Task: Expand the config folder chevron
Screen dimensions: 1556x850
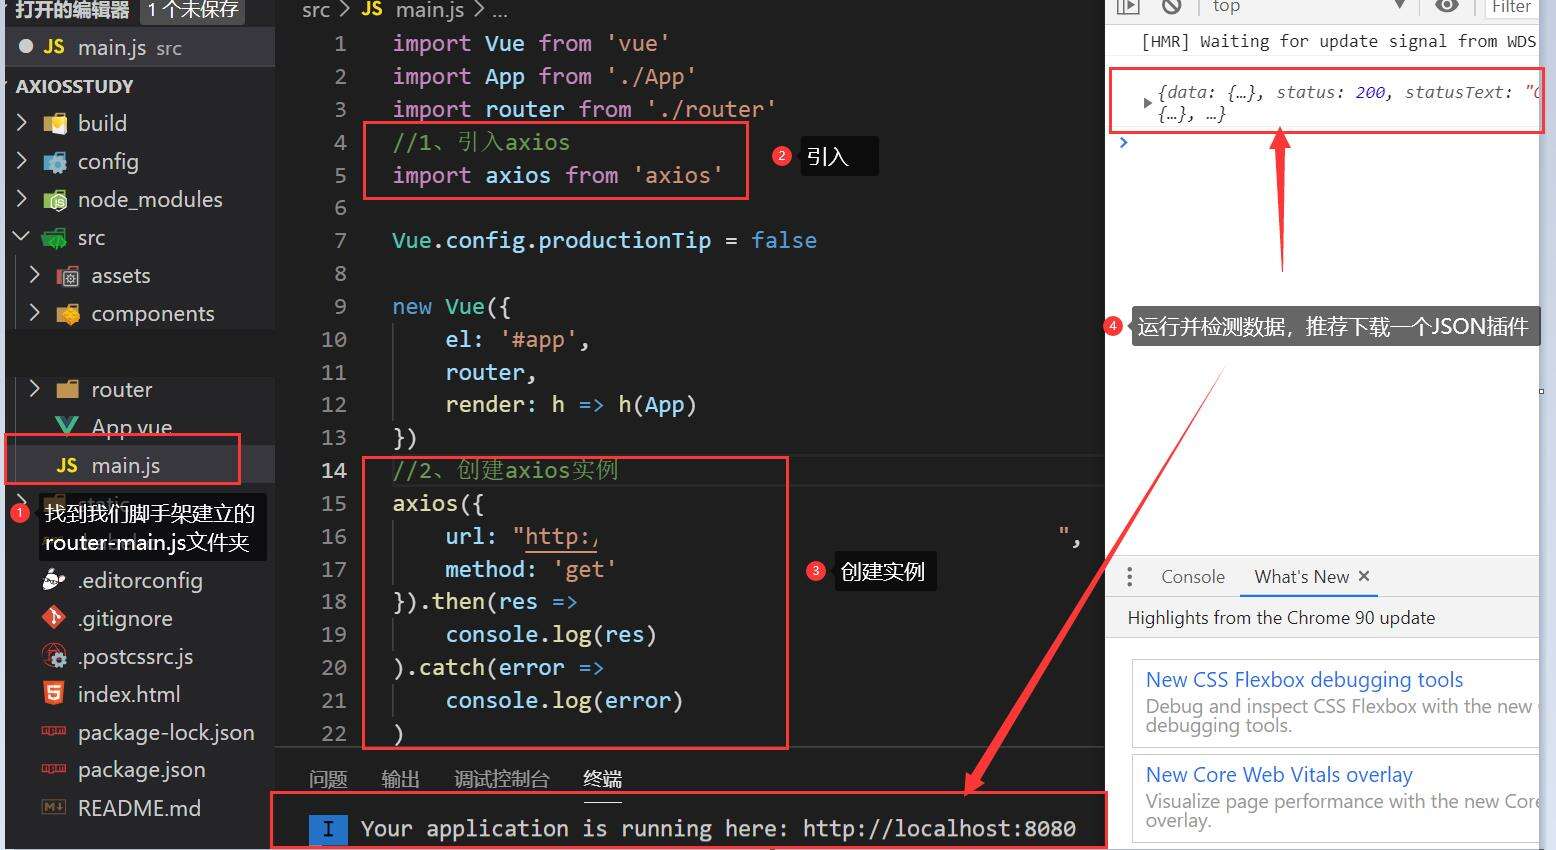Action: (22, 161)
